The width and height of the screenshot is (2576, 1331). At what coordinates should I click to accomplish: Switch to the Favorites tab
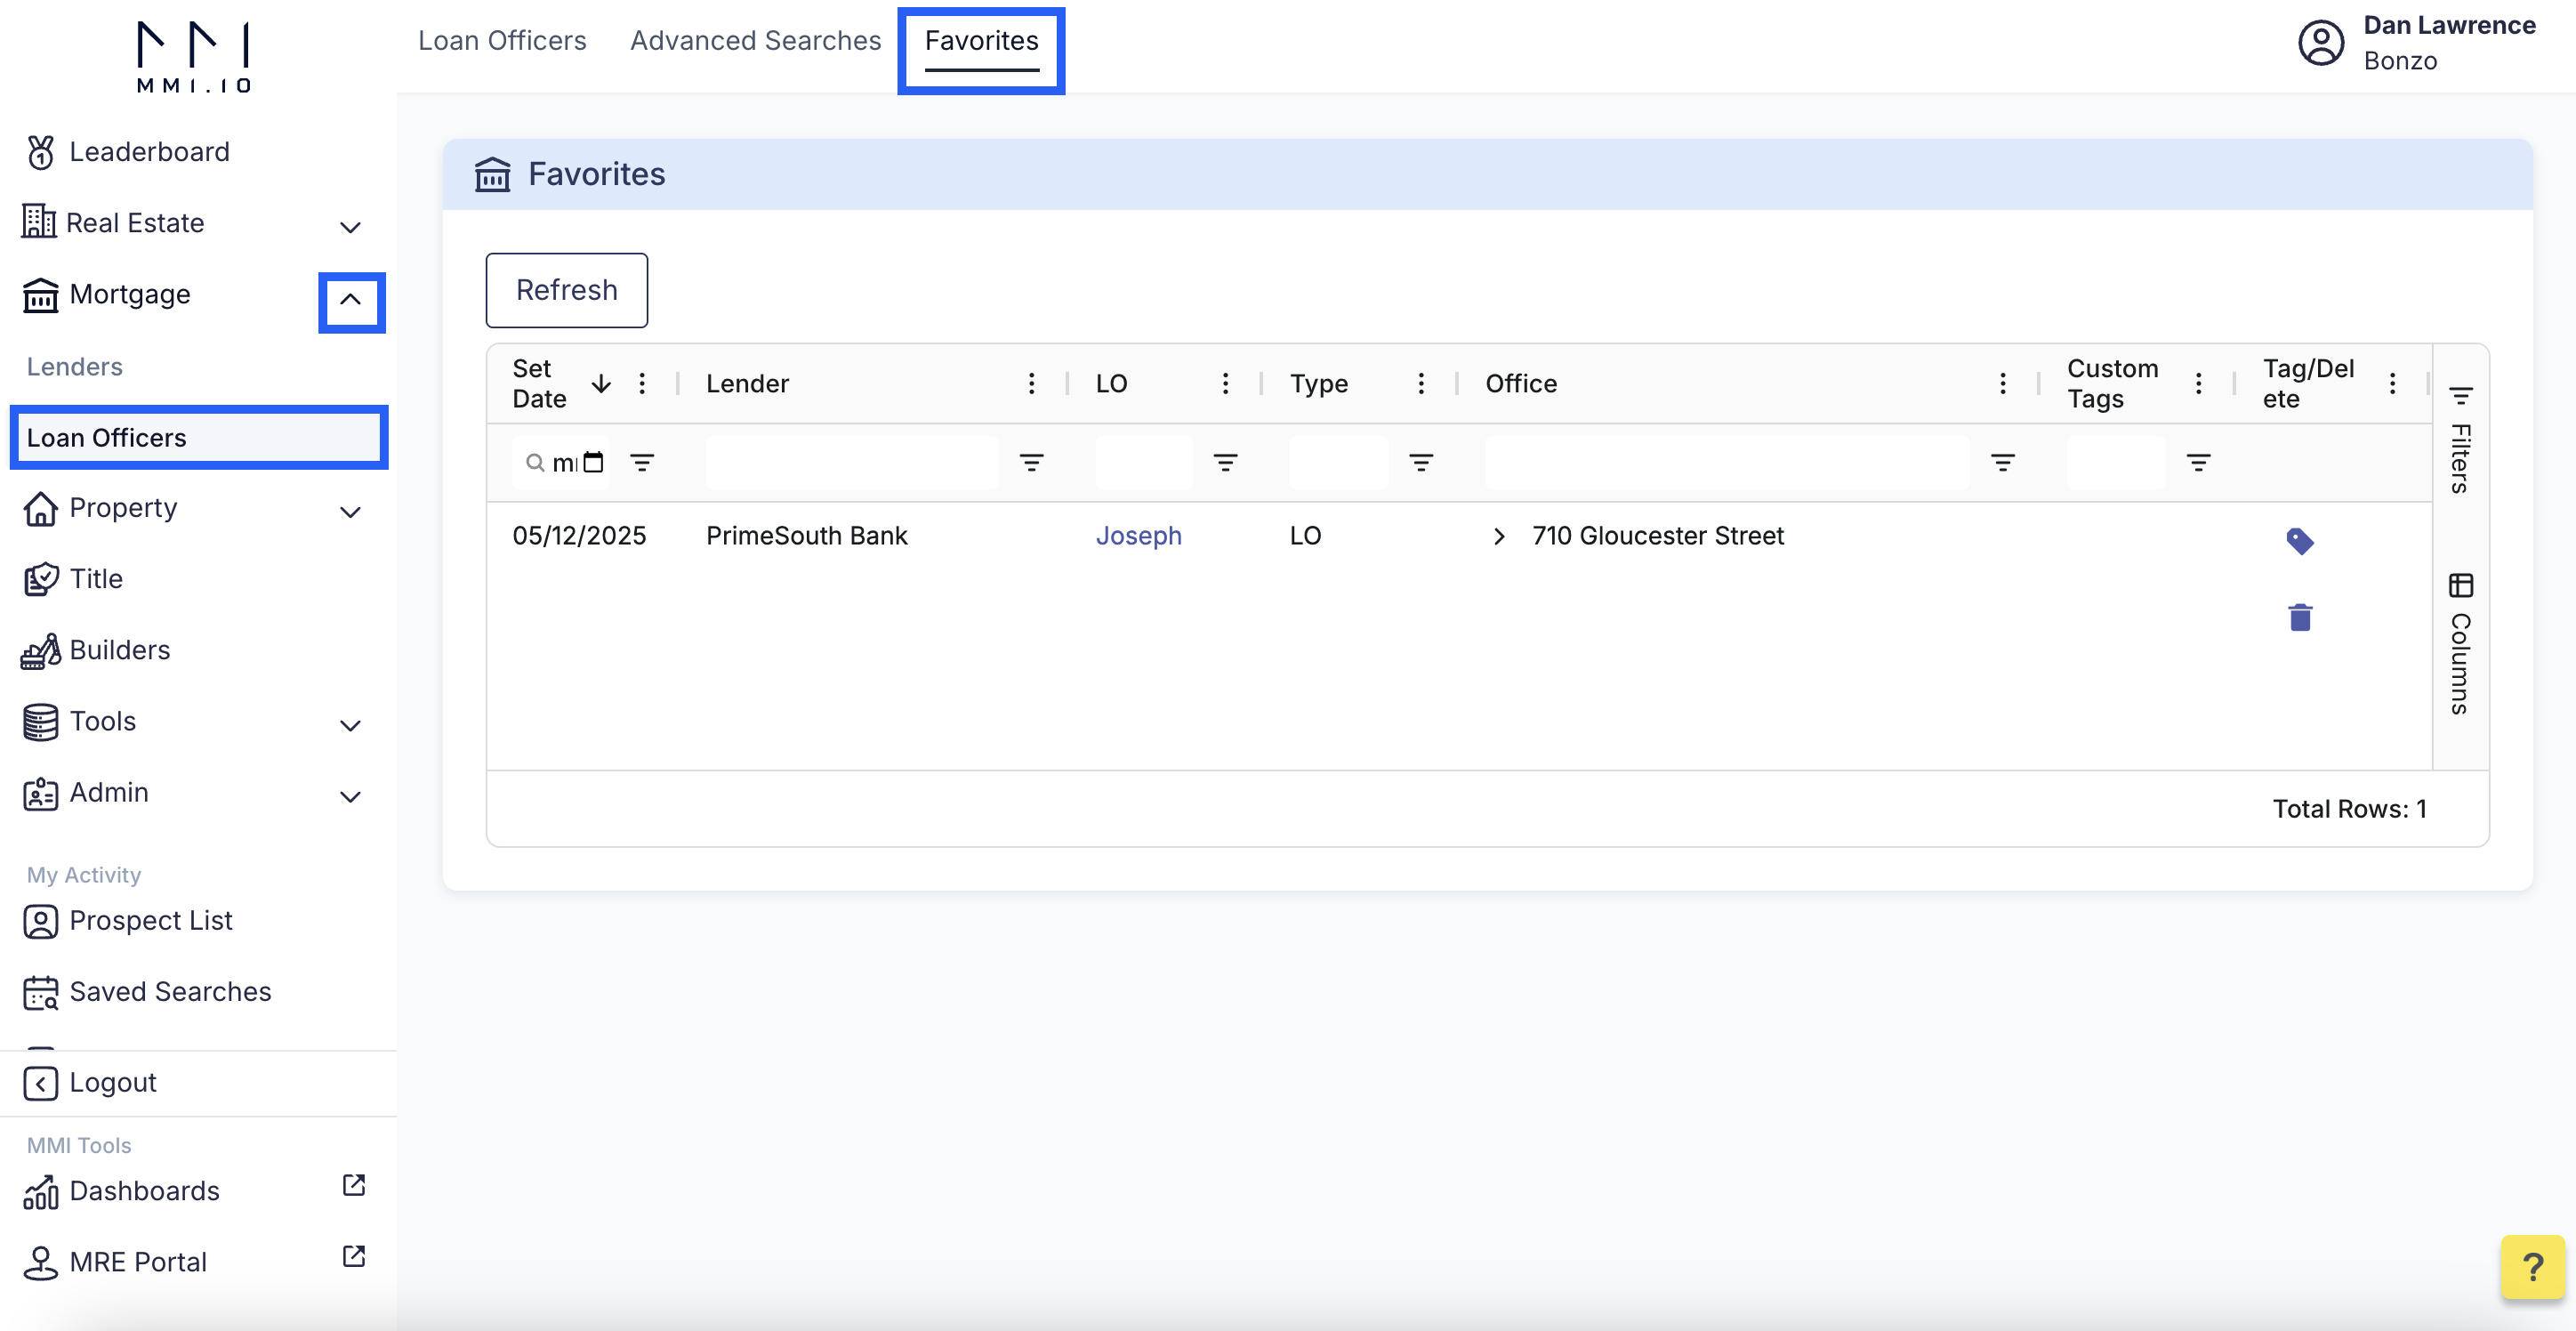[x=981, y=40]
